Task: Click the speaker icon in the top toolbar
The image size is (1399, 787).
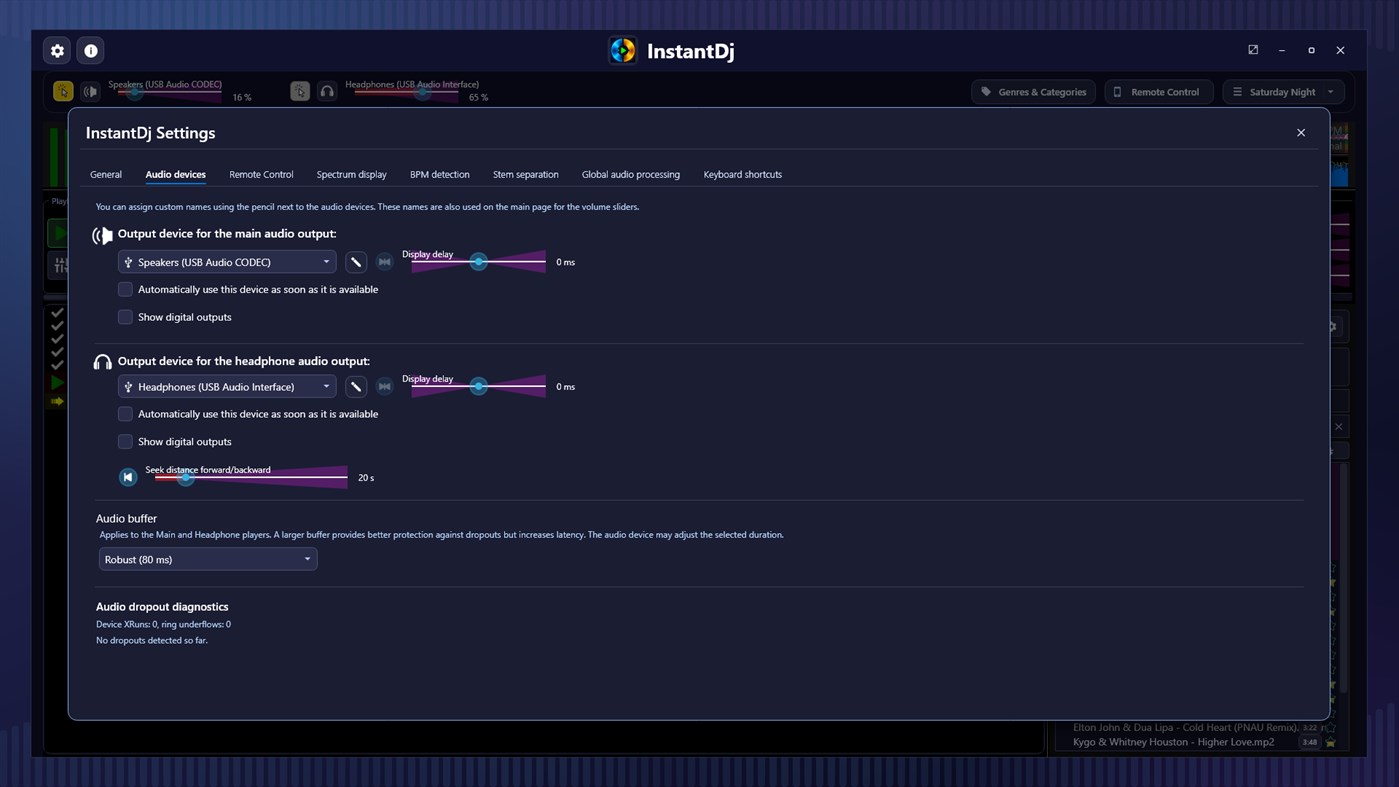Action: (90, 92)
